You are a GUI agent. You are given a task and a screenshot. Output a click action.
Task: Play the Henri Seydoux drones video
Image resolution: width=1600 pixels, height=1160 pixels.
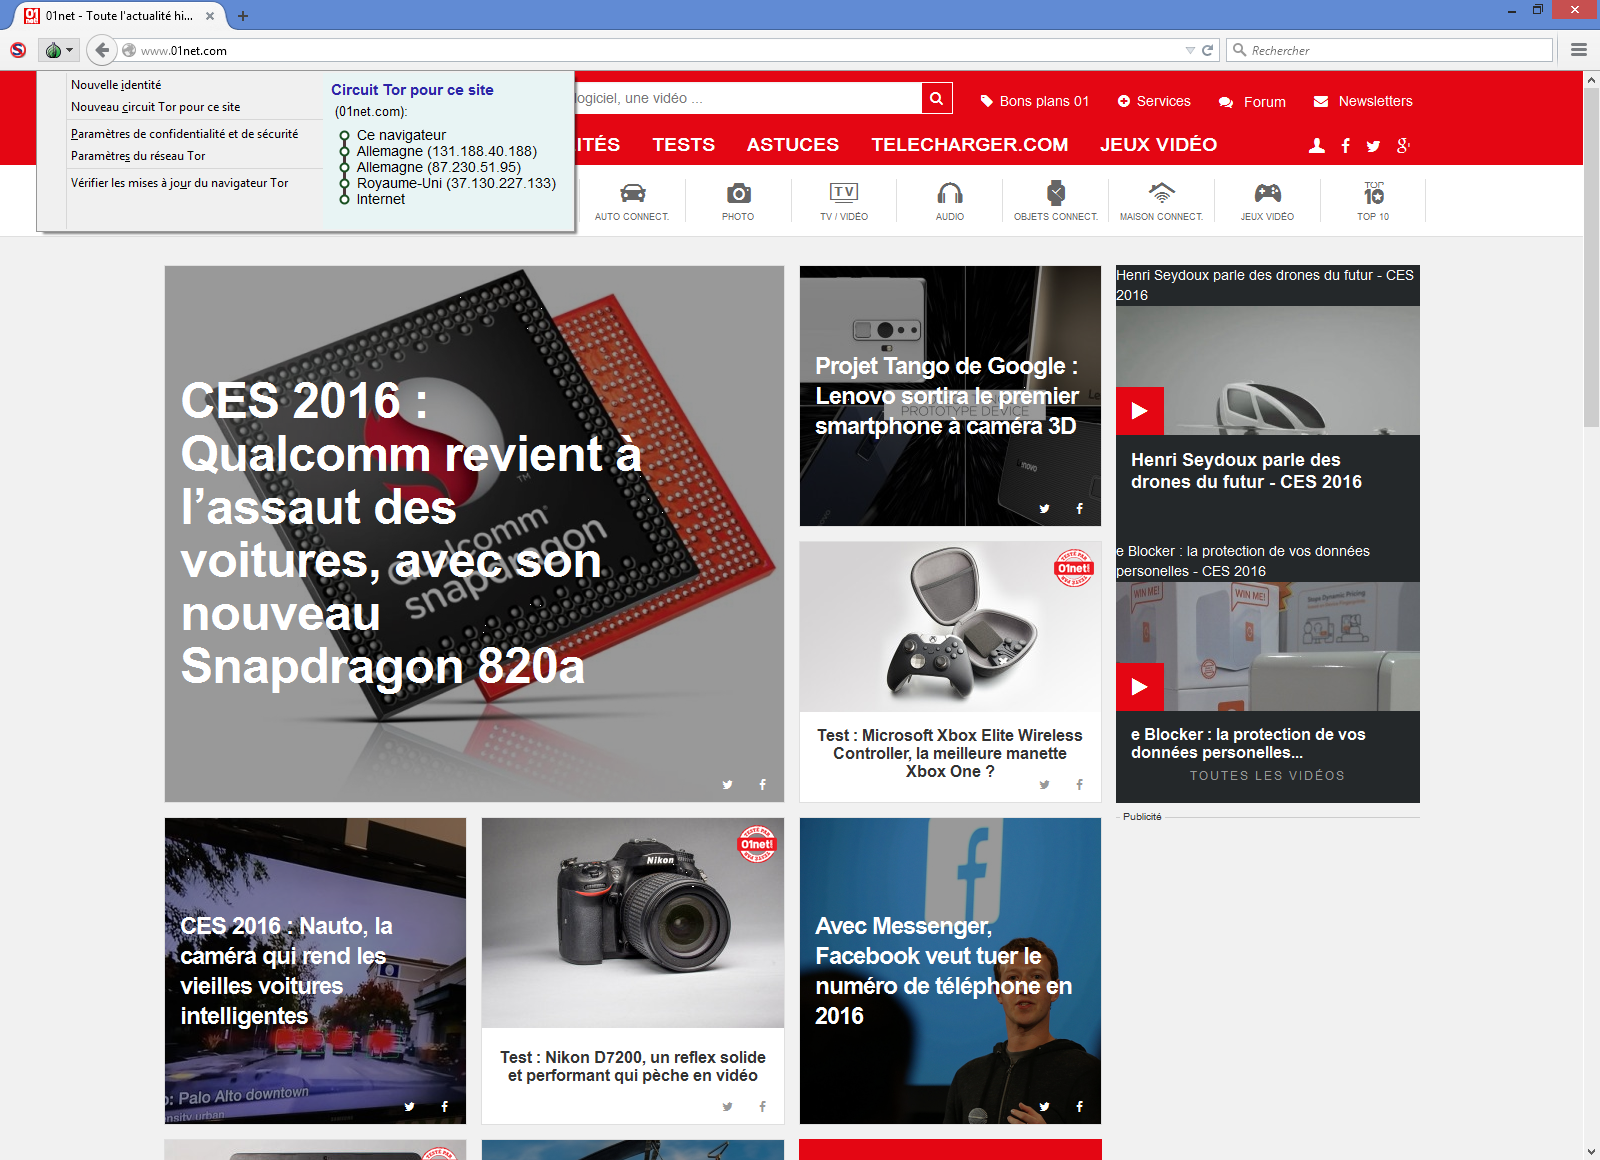point(1139,411)
